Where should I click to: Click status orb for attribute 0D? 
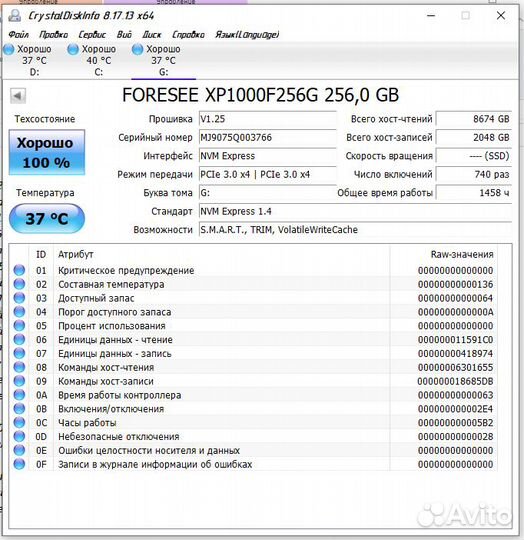click(x=19, y=436)
